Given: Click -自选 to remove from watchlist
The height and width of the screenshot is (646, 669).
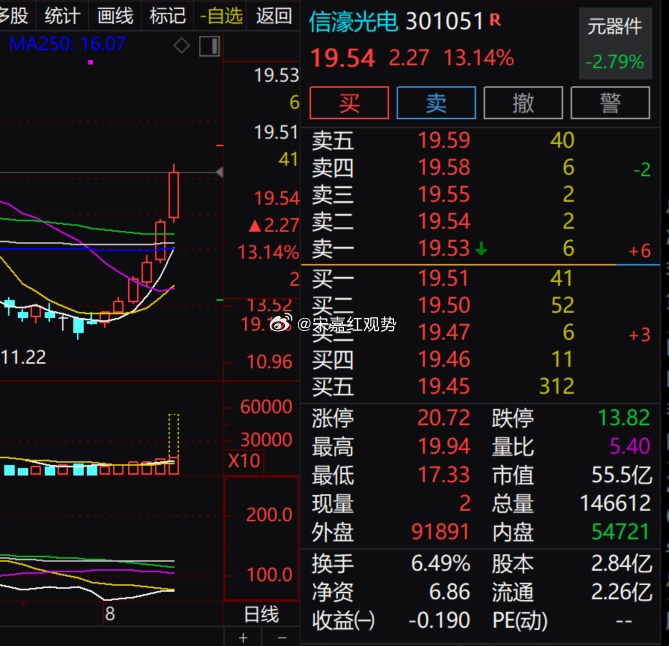Looking at the screenshot, I should pos(221,16).
